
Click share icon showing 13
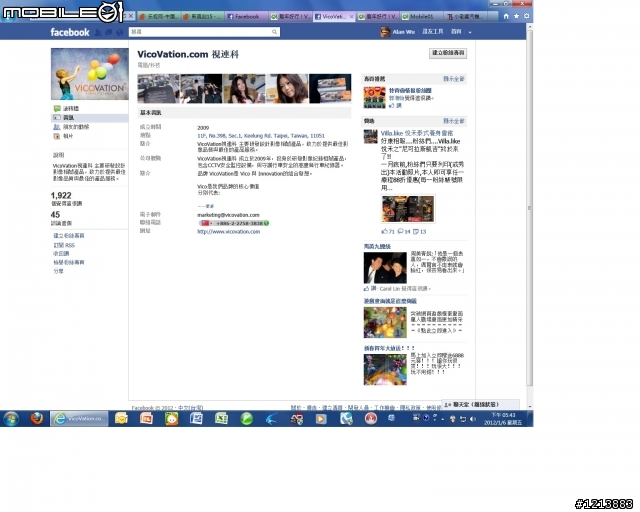coord(416,232)
